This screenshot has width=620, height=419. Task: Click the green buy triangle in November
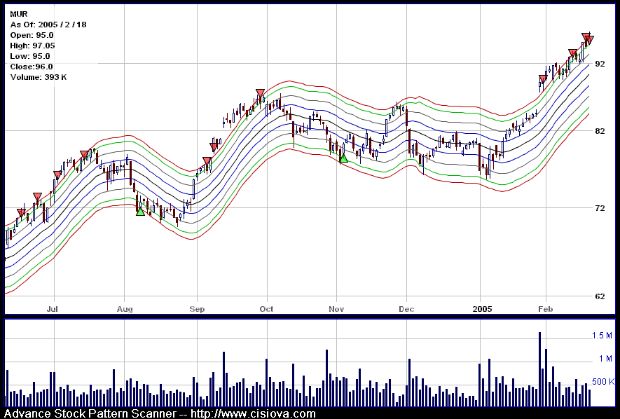344,158
